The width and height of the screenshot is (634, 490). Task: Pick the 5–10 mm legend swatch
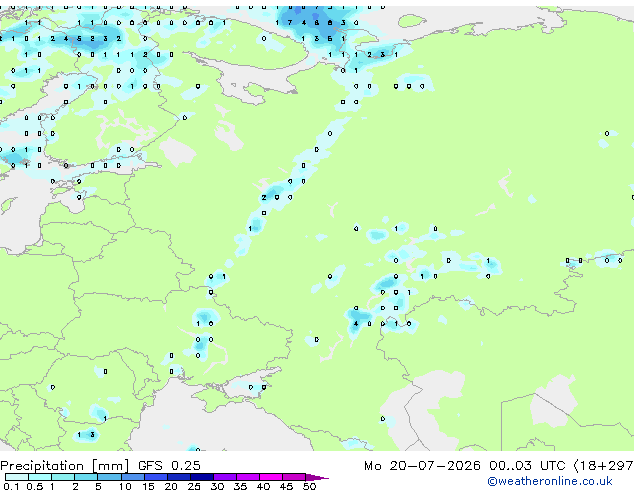[x=109, y=477]
